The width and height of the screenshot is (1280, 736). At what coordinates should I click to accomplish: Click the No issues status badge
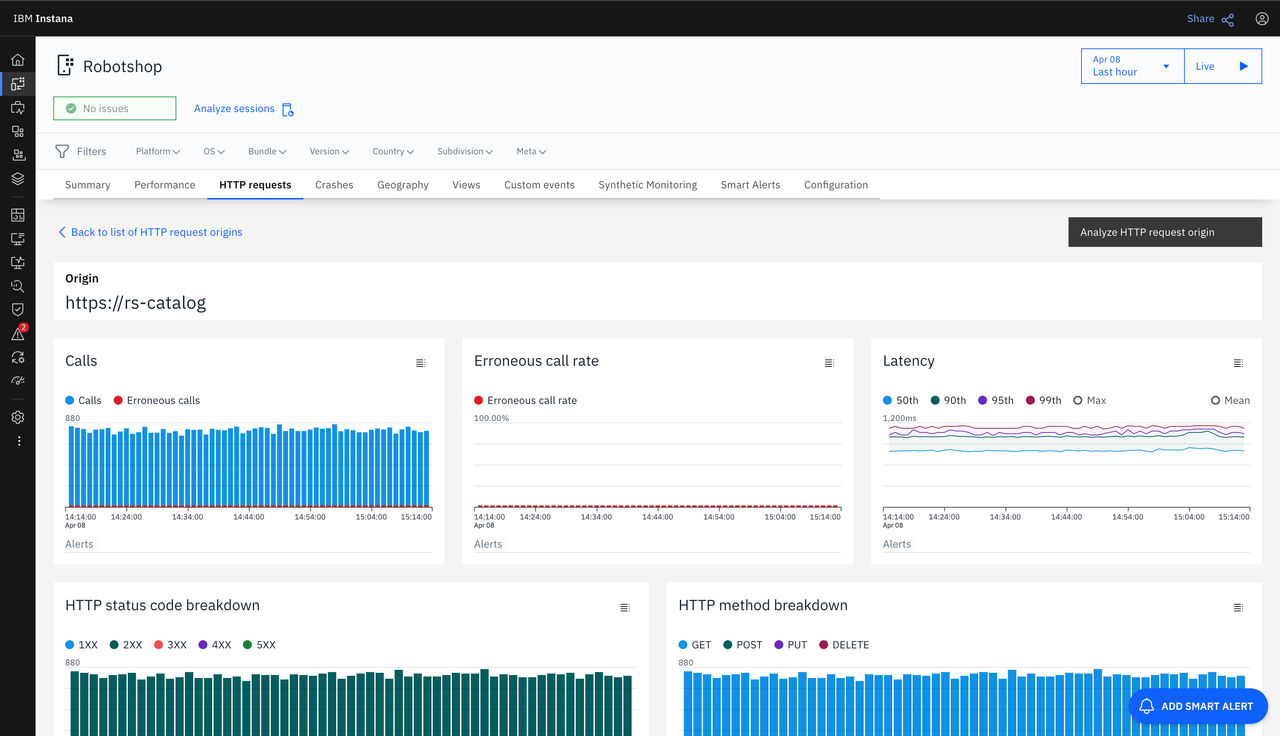(115, 109)
